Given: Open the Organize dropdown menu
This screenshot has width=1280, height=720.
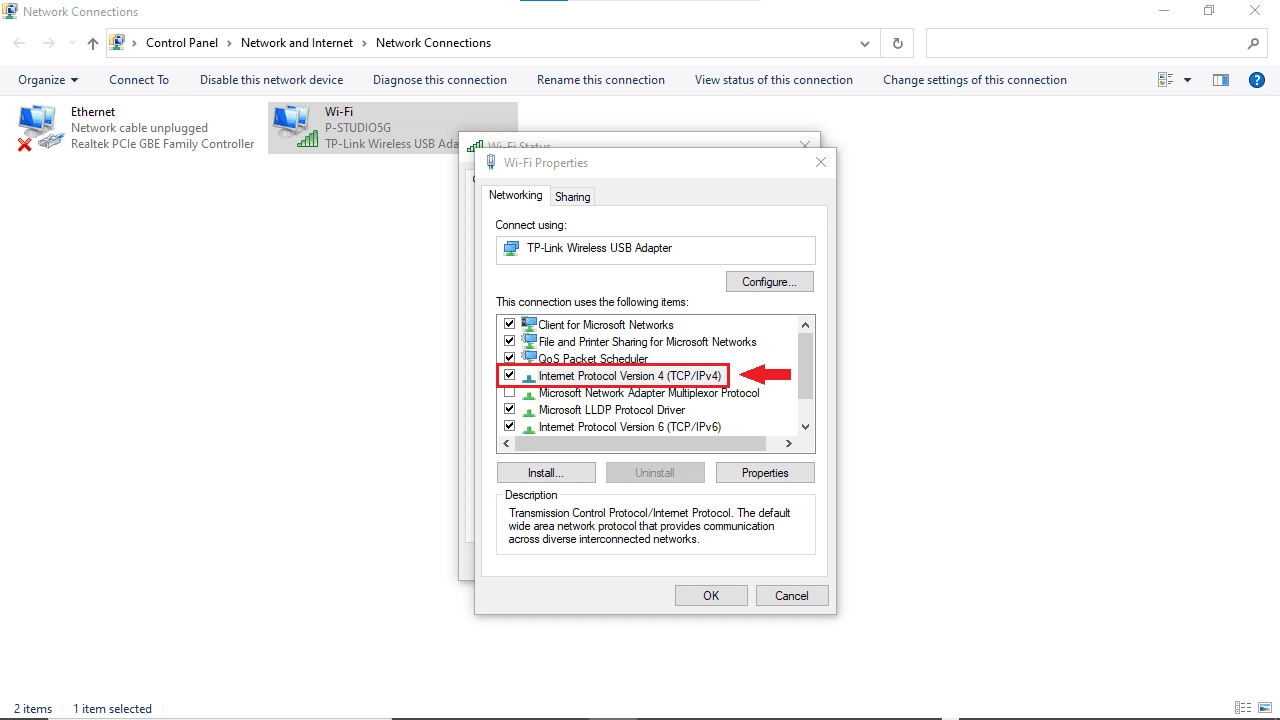Looking at the screenshot, I should coord(48,80).
